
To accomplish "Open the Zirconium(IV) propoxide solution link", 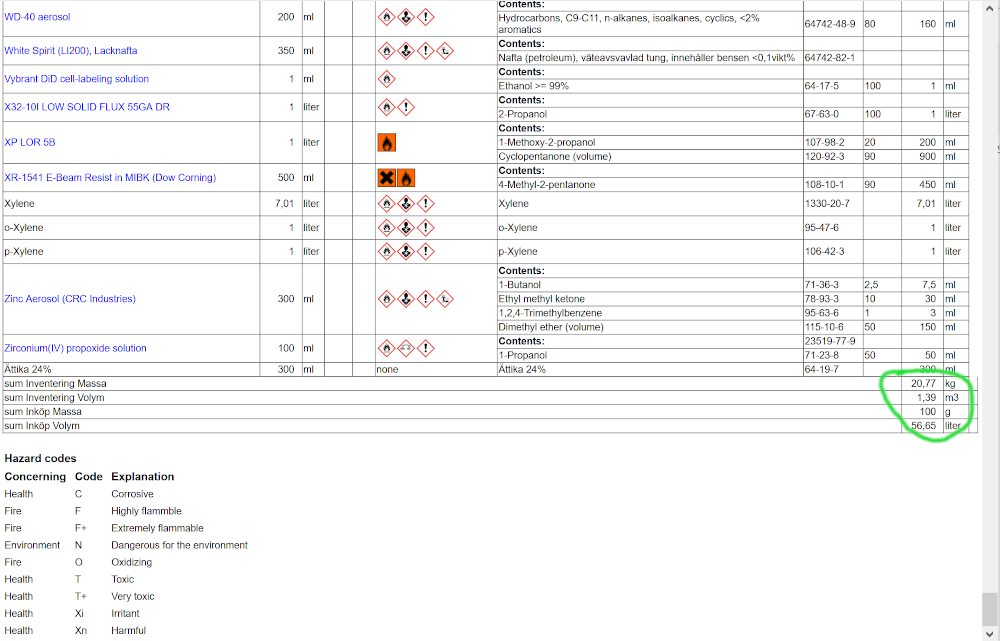I will click(x=75, y=348).
